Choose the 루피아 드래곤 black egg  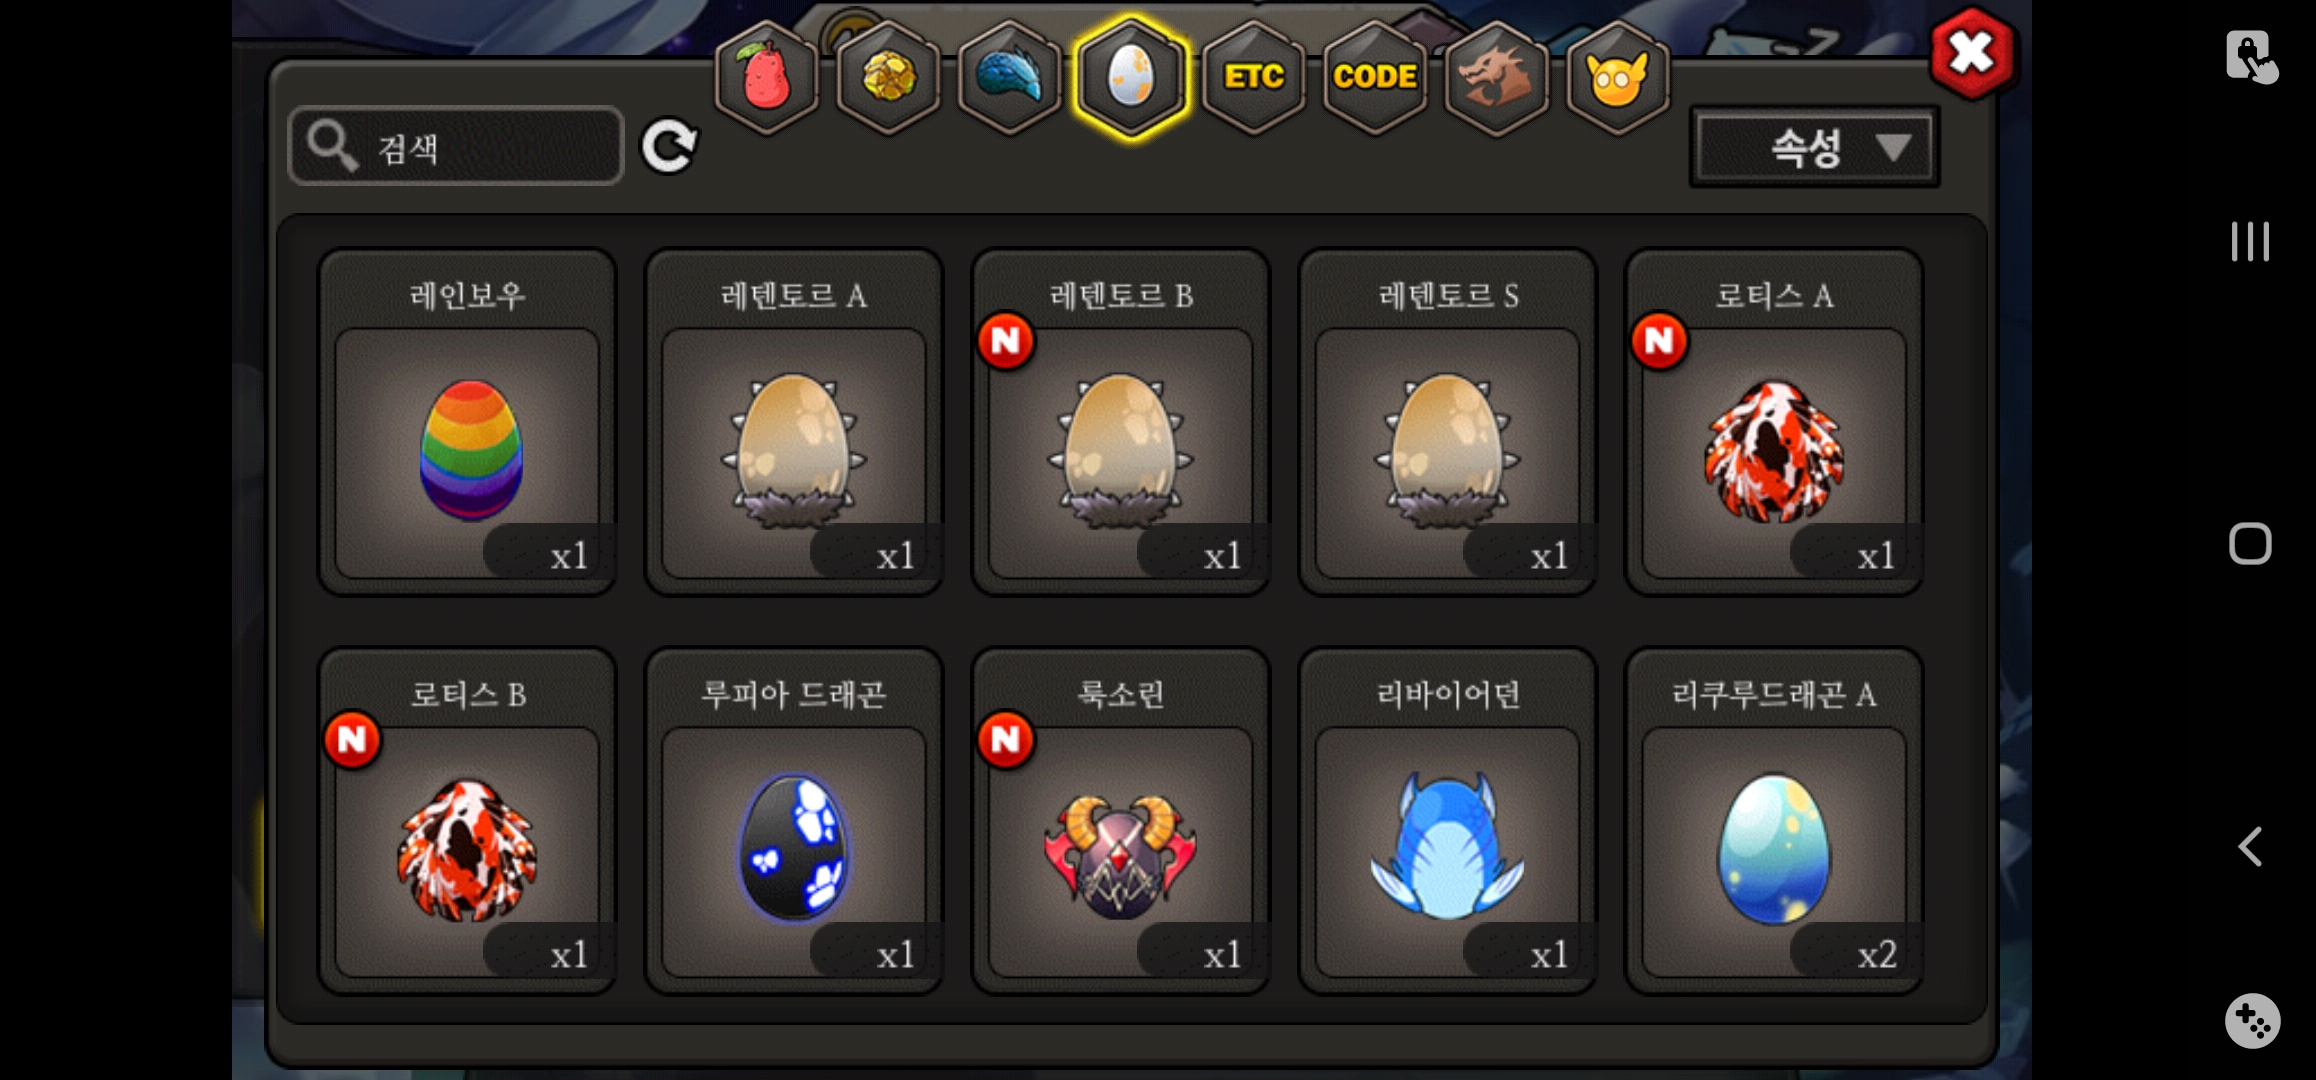[794, 821]
